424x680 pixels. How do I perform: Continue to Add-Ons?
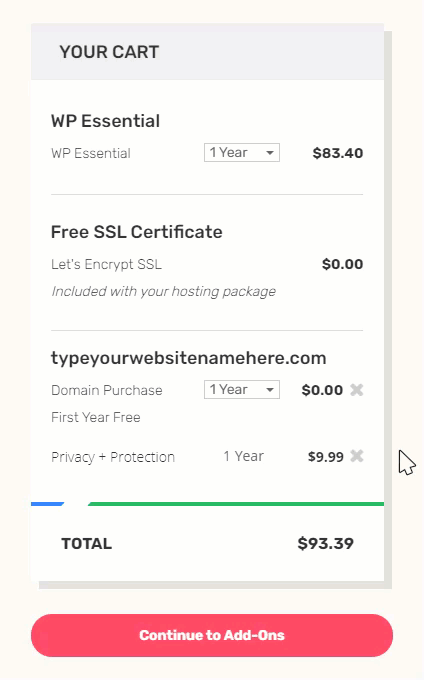click(x=212, y=635)
